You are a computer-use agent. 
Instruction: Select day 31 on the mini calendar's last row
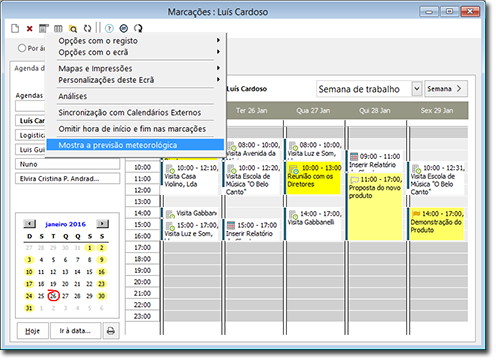(x=29, y=308)
